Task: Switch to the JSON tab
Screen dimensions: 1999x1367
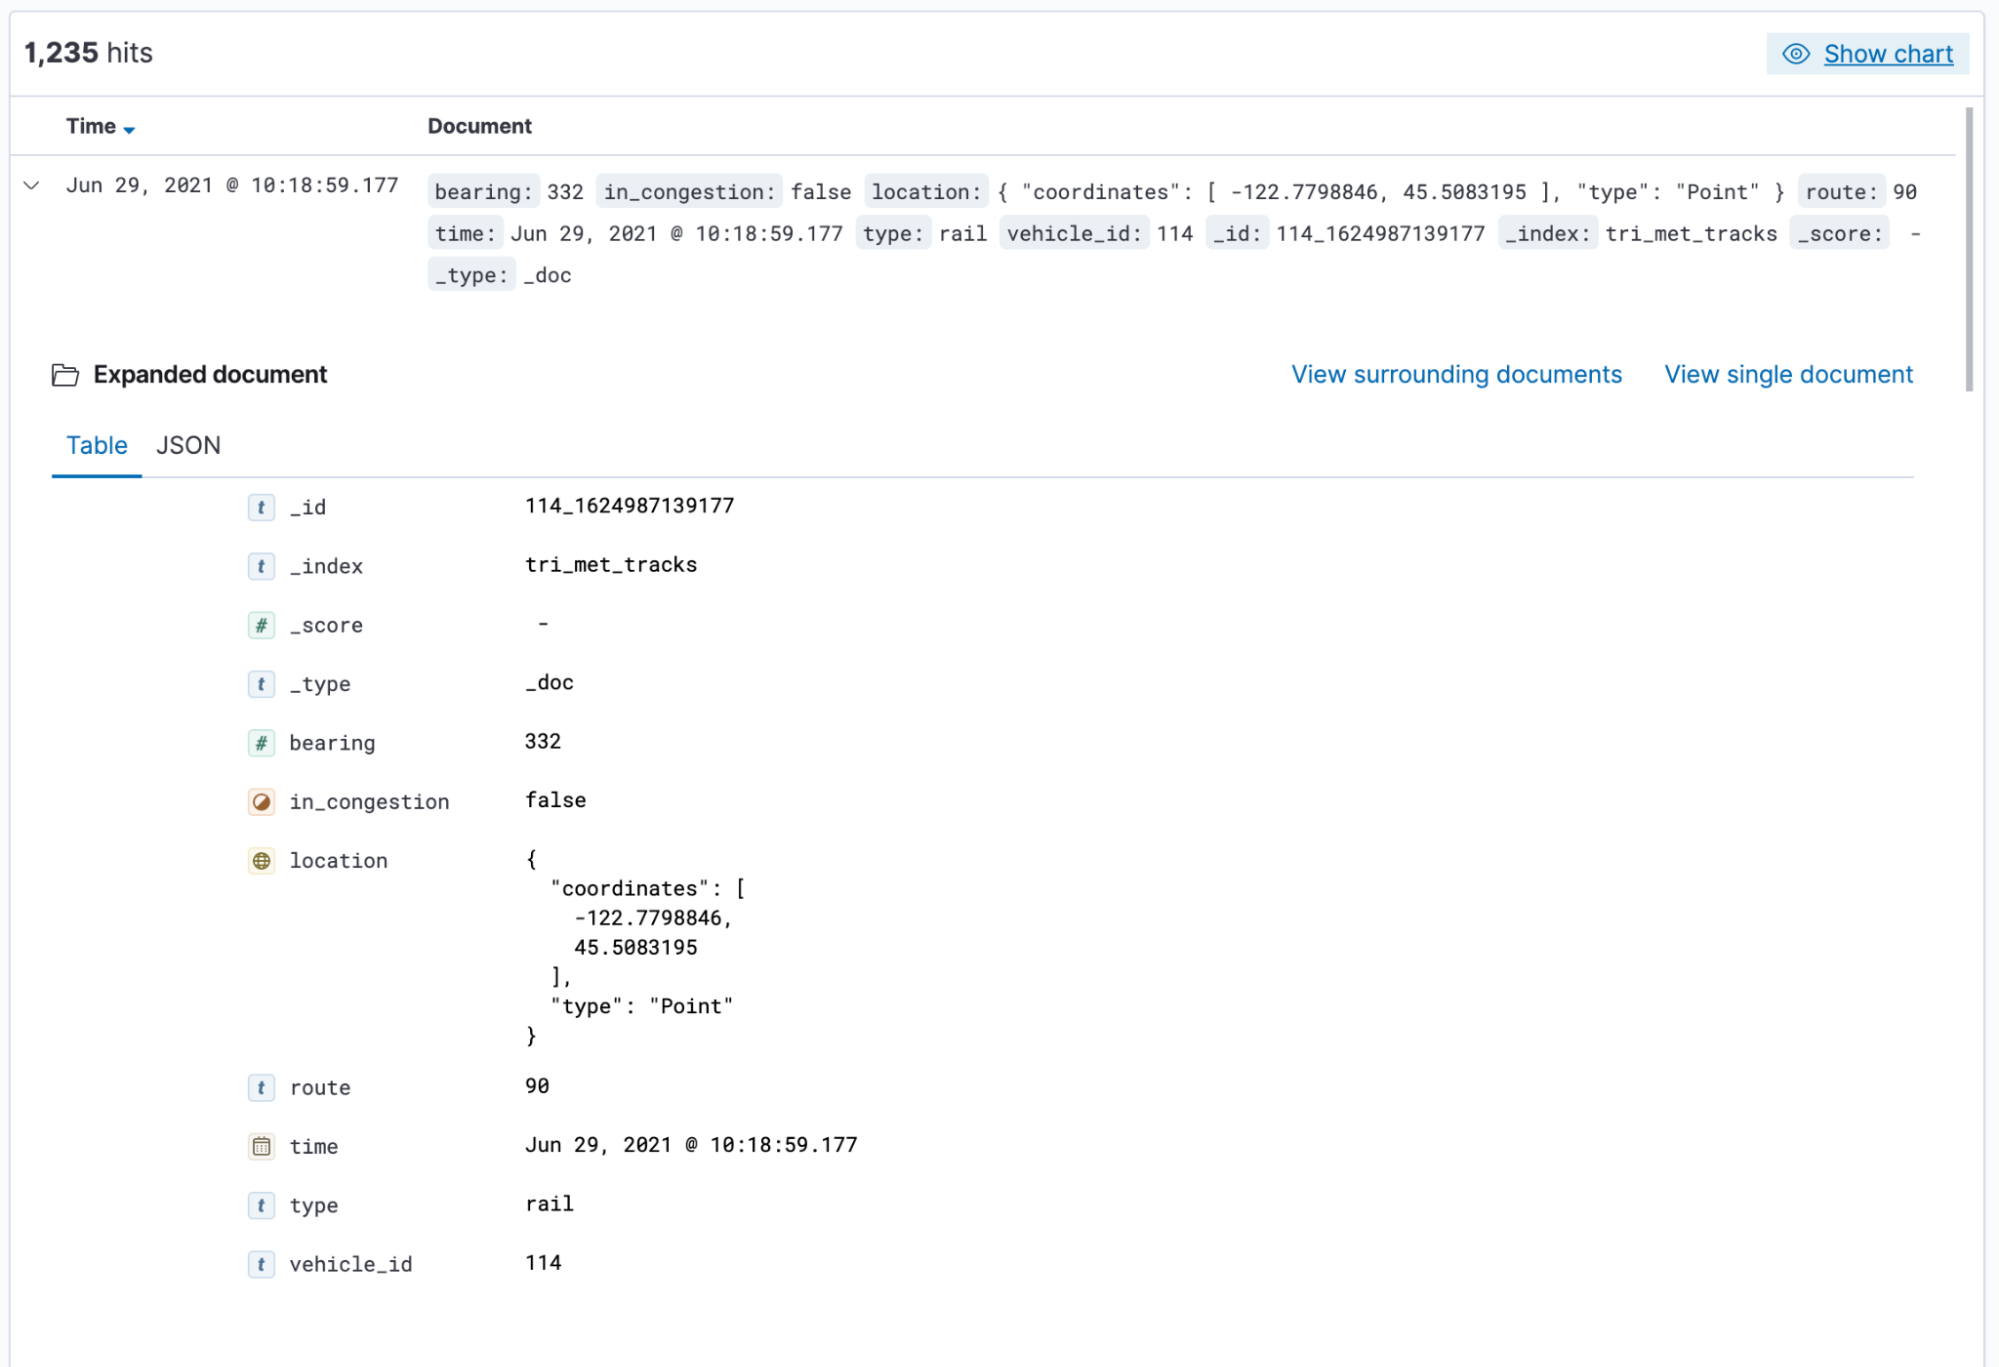Action: pos(188,445)
